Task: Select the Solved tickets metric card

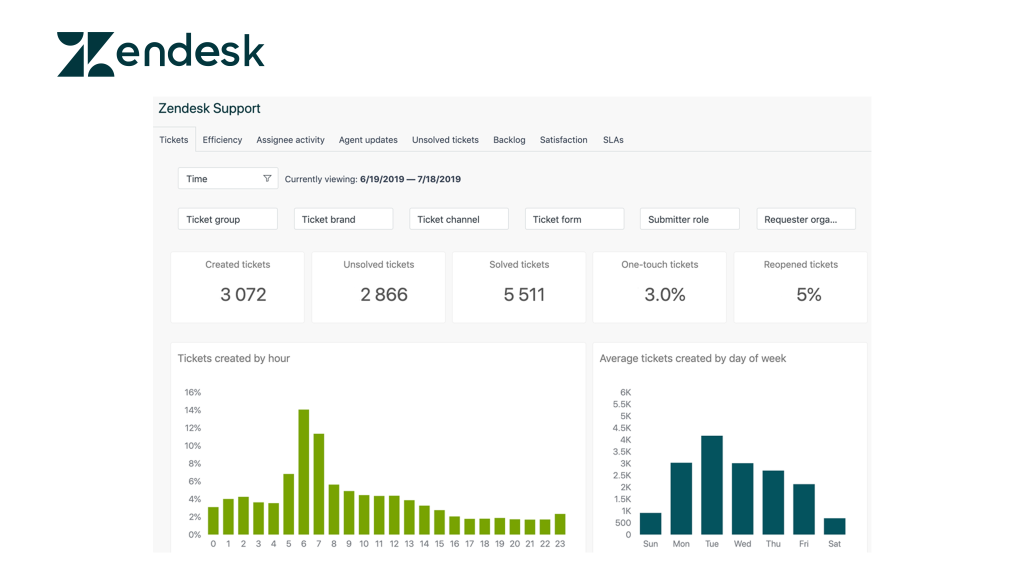Action: point(519,287)
